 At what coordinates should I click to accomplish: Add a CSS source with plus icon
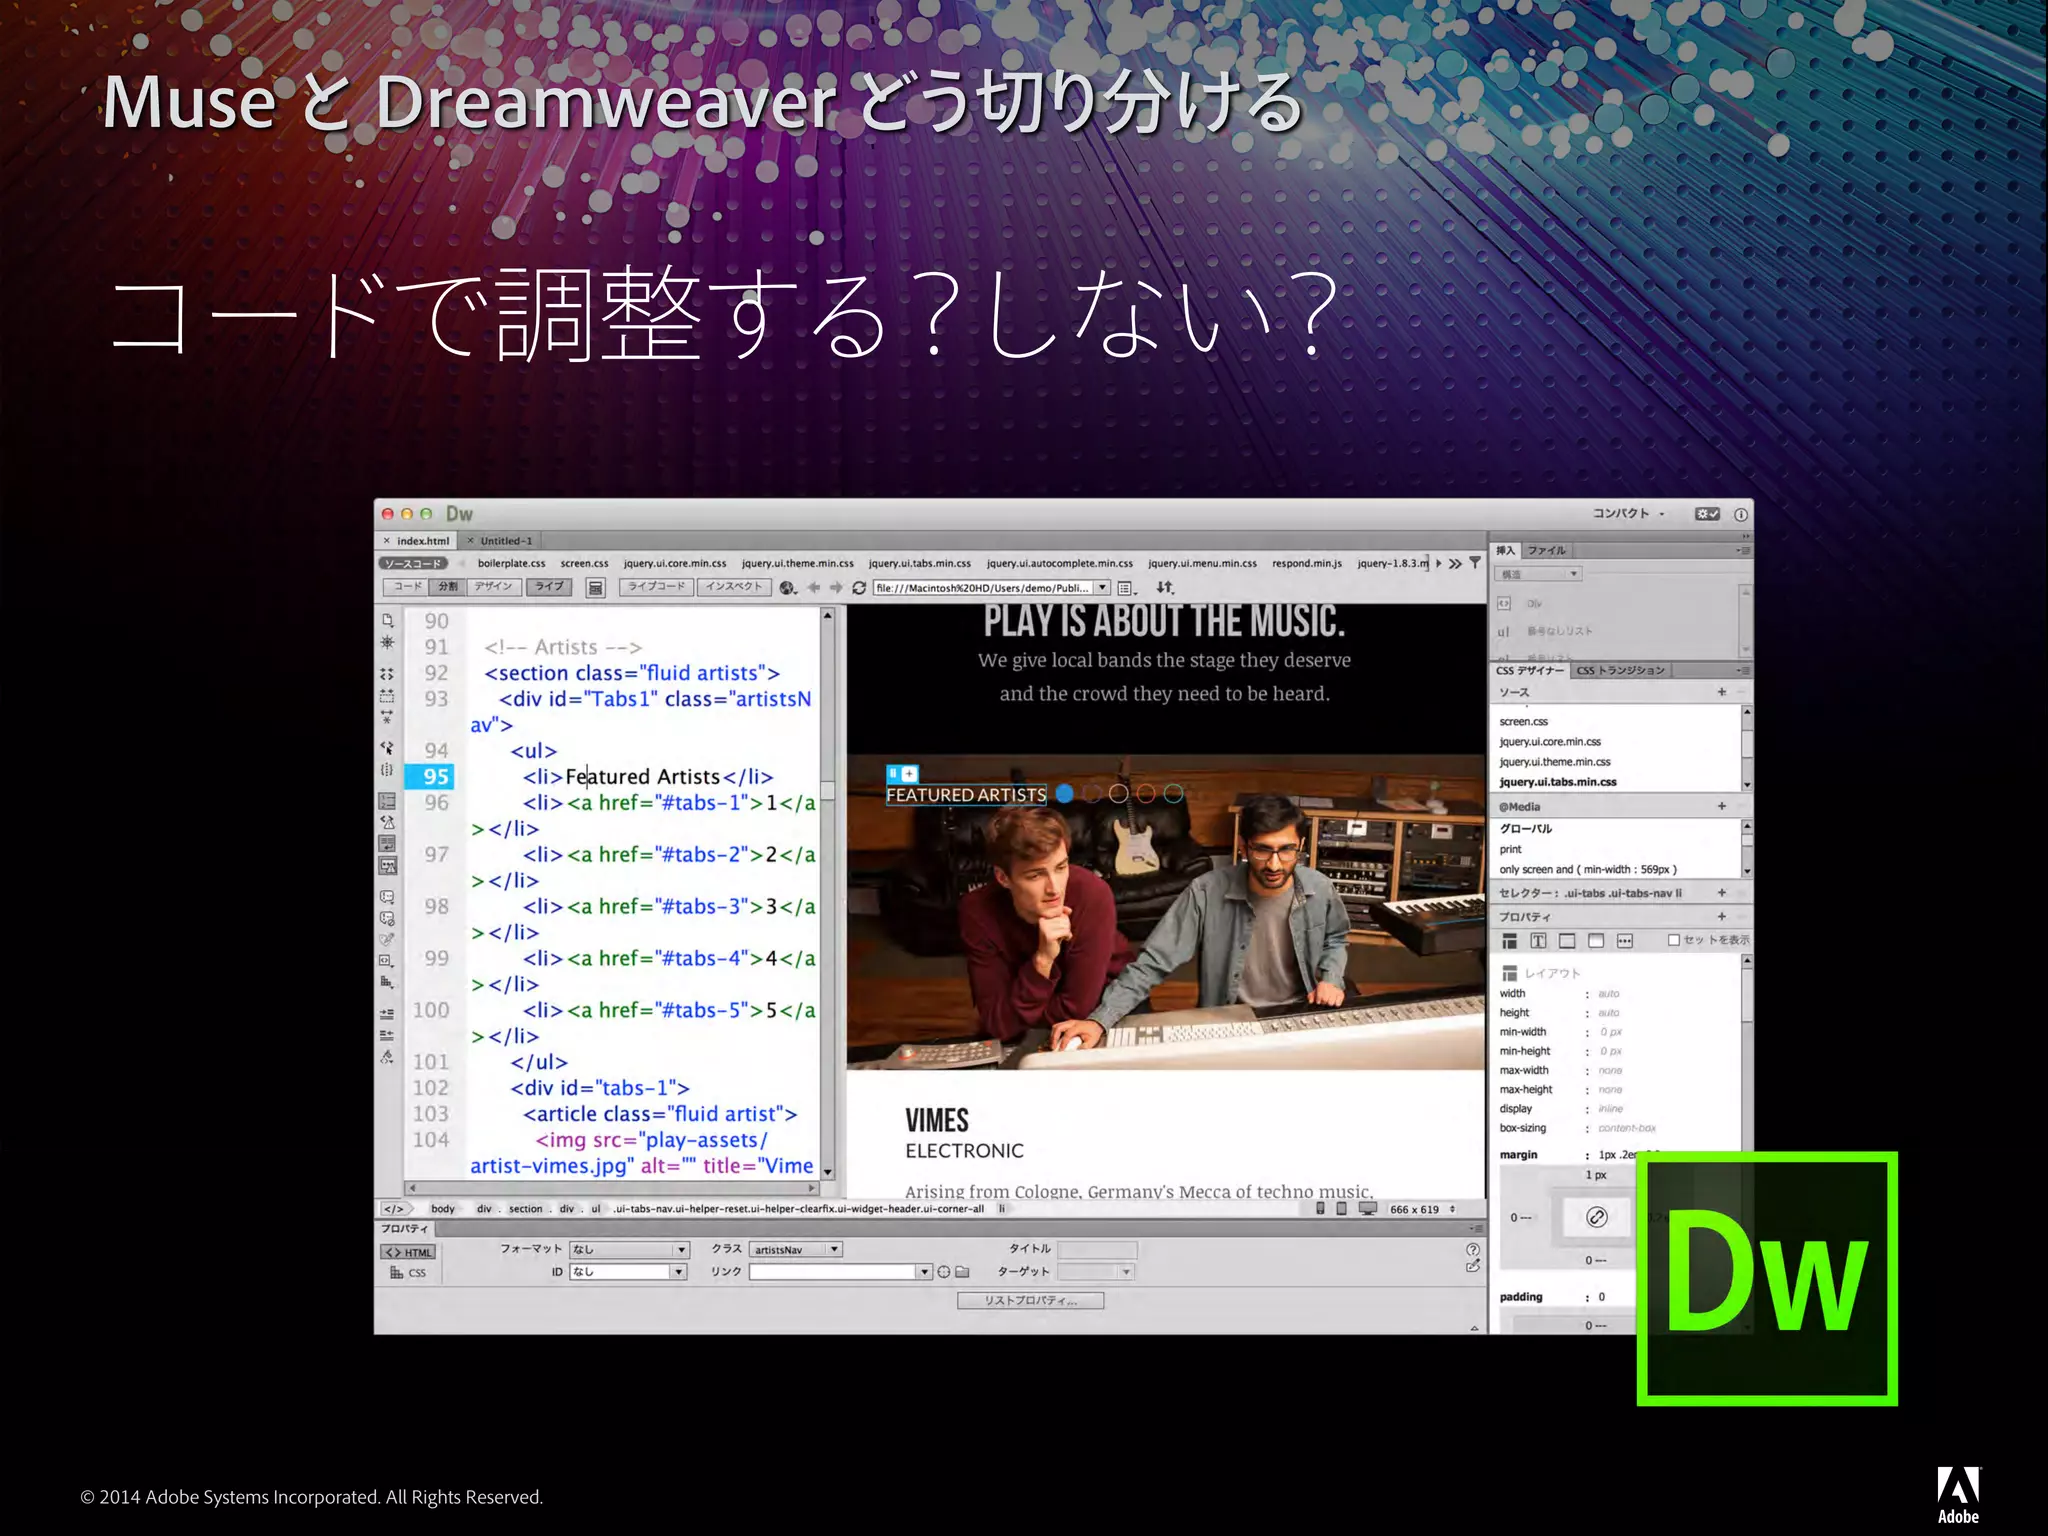(1722, 692)
